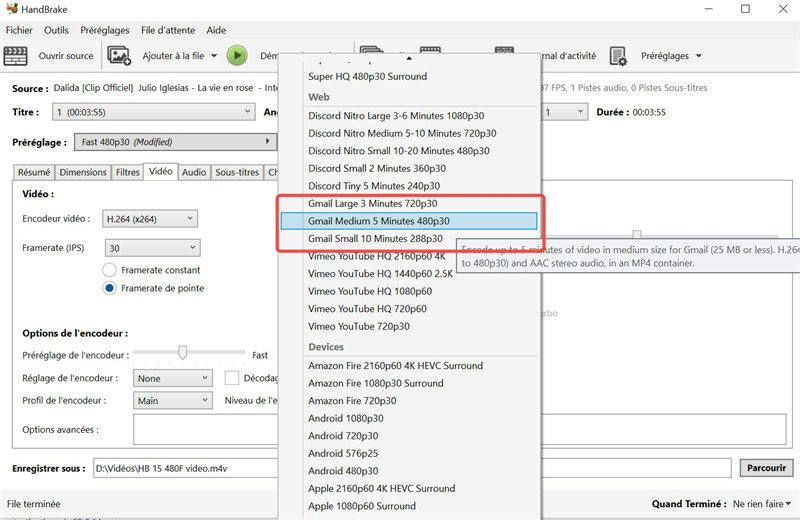Open the Préréglage selector Fast 480p30 (Modified)
The image size is (800, 520).
pyautogui.click(x=176, y=142)
